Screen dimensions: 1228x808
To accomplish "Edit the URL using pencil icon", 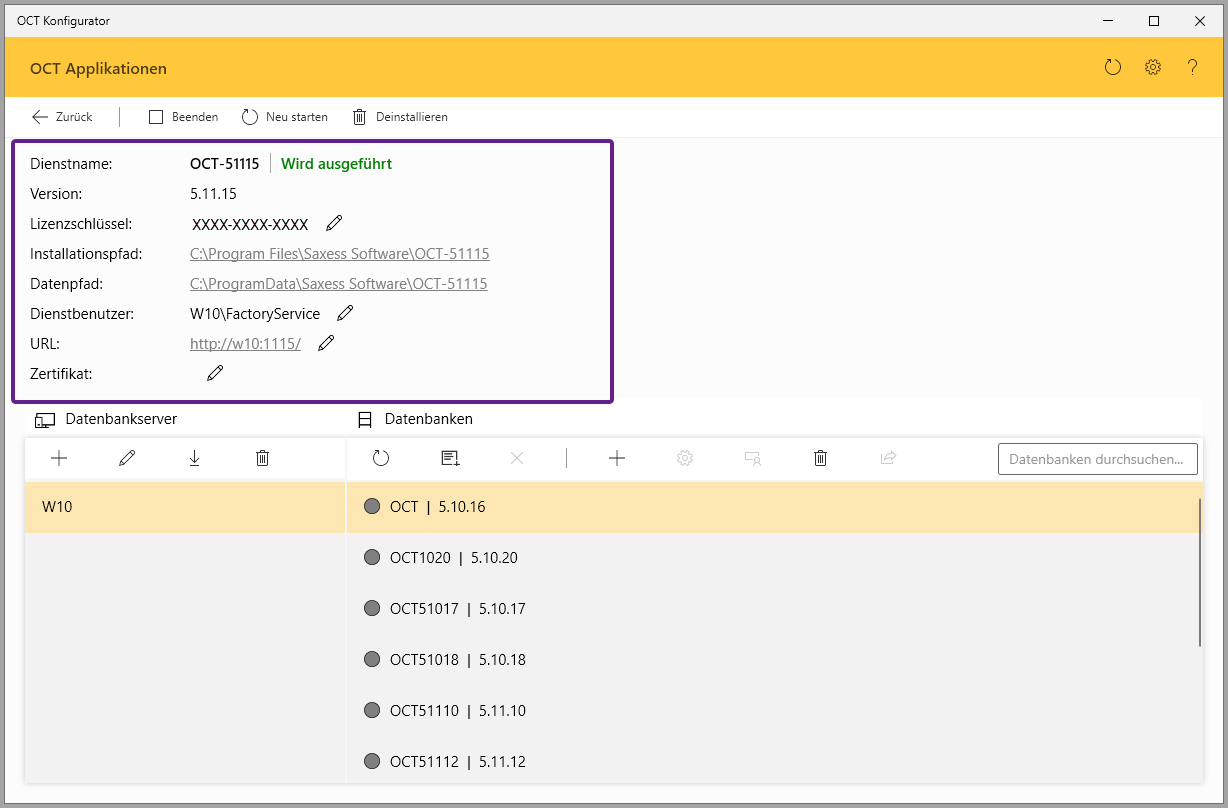I will pos(325,343).
